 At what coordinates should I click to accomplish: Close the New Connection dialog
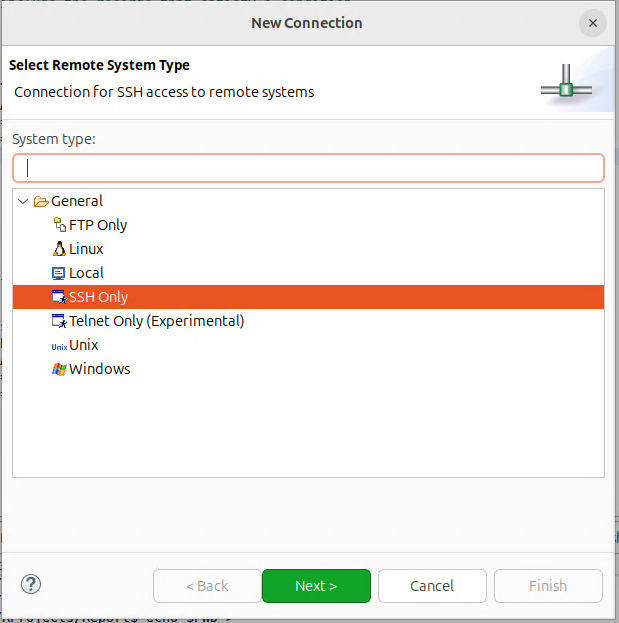pos(593,23)
